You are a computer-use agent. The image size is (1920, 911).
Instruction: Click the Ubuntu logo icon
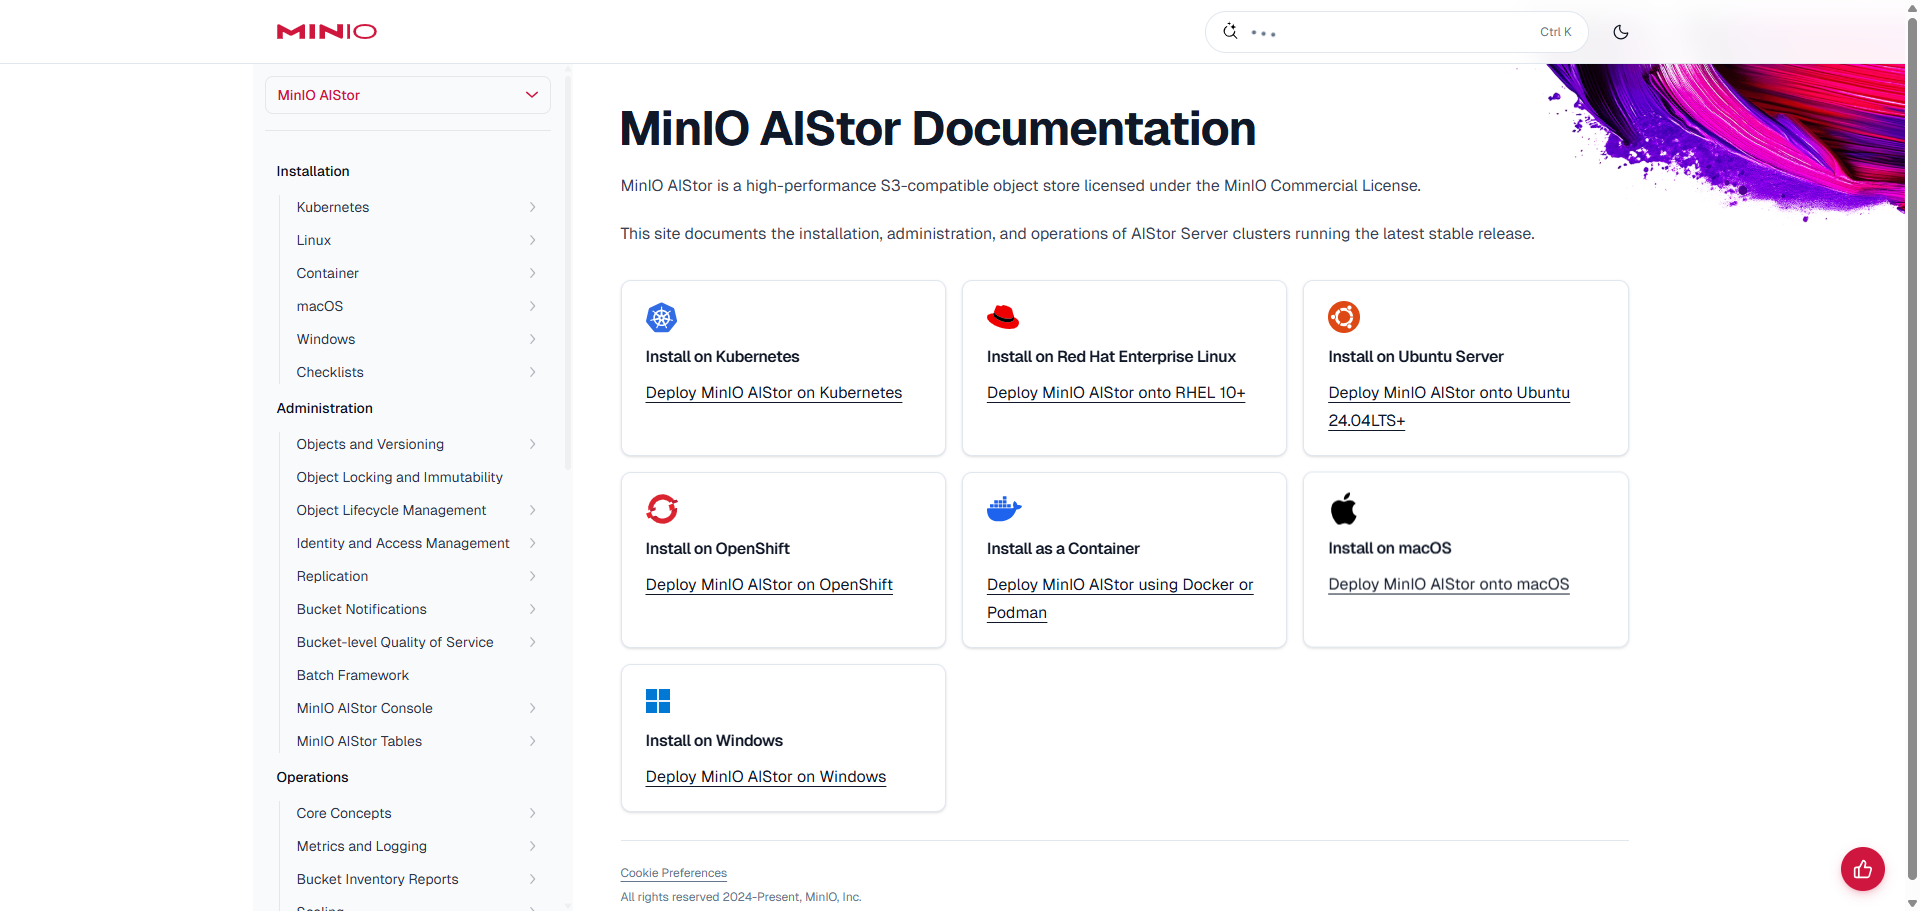click(1344, 317)
